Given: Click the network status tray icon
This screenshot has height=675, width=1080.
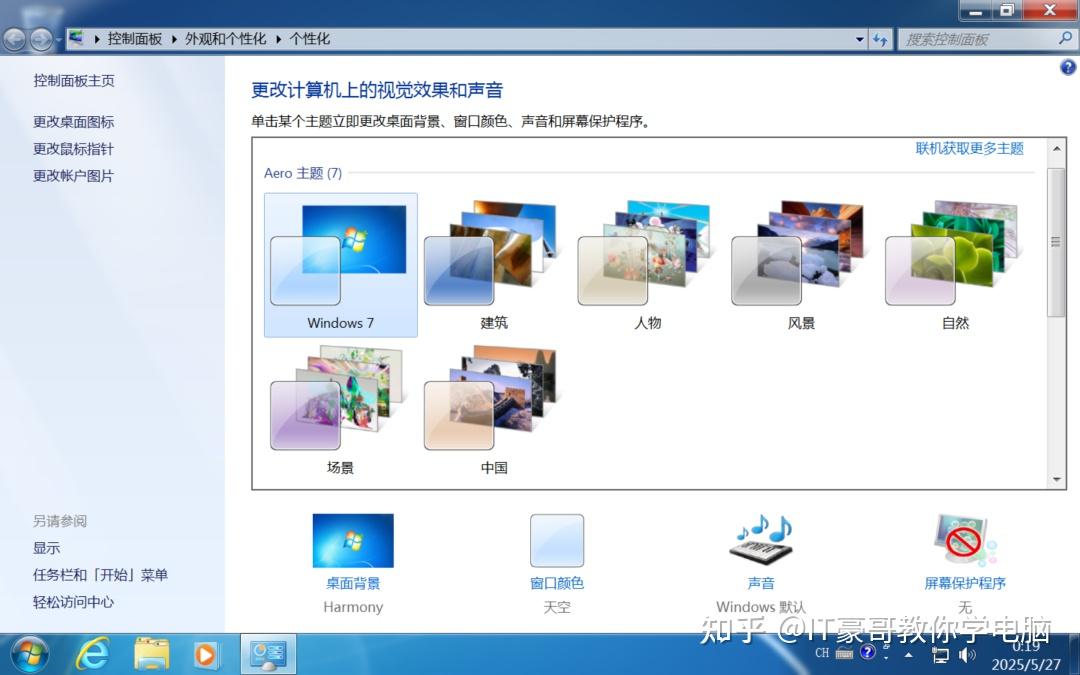Looking at the screenshot, I should point(940,654).
